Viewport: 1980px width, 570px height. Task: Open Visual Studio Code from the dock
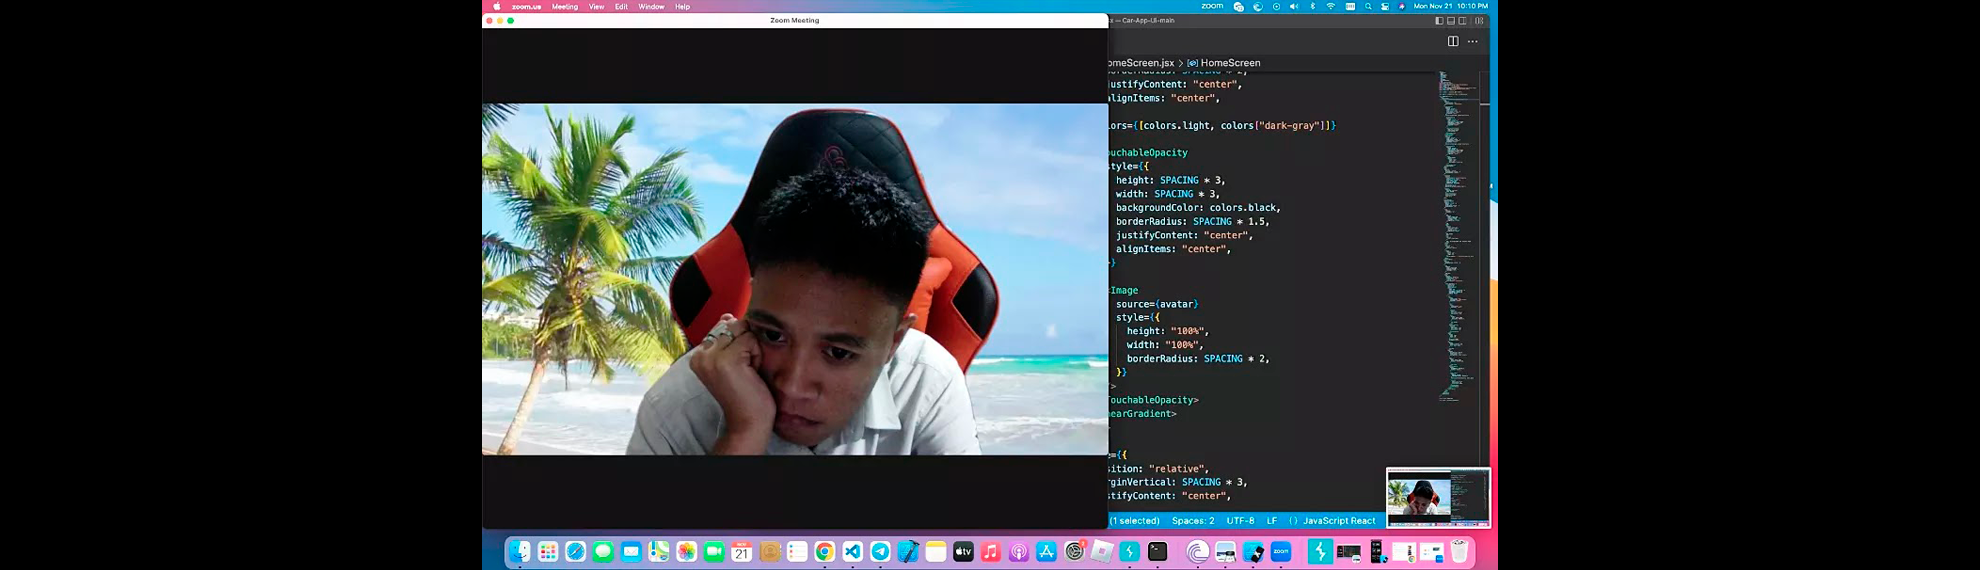pos(852,552)
